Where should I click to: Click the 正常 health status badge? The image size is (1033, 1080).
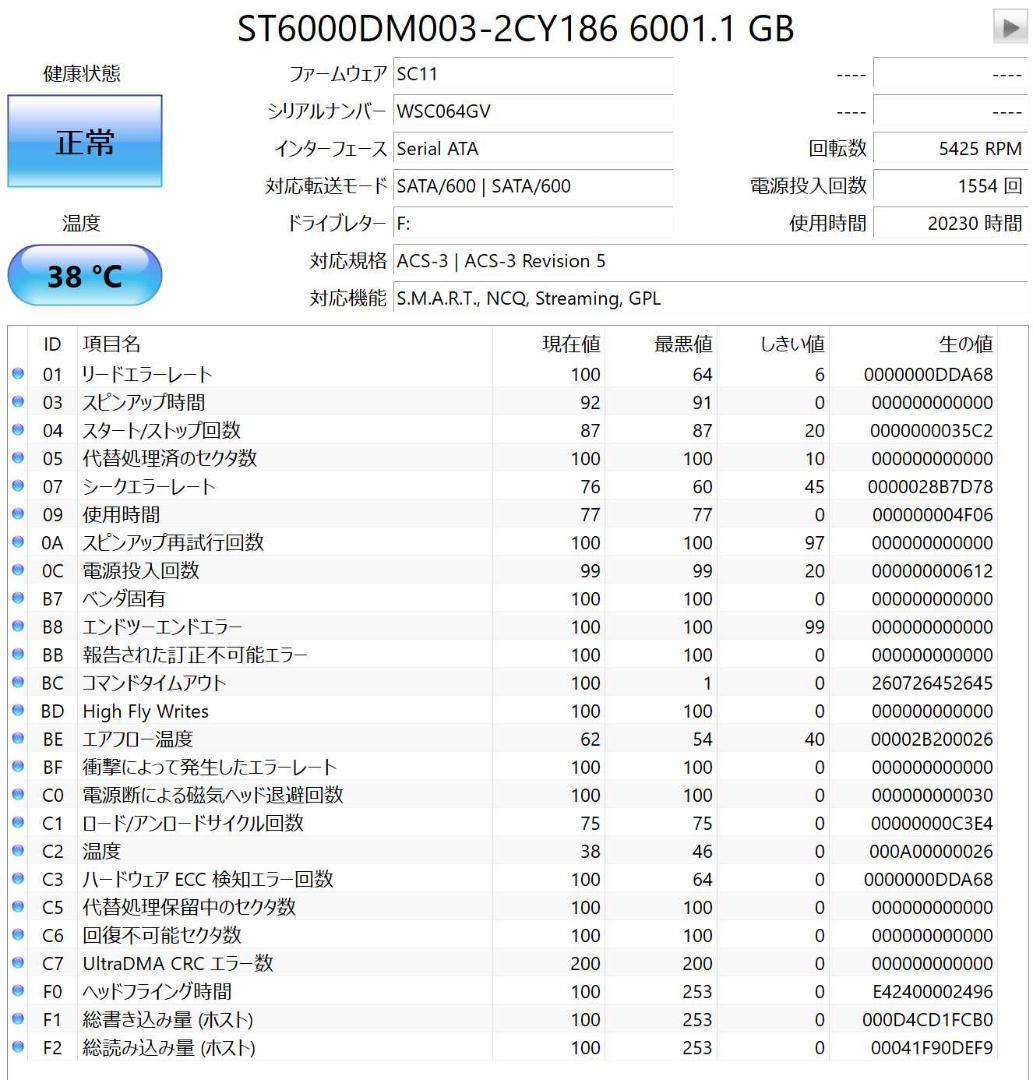click(84, 143)
